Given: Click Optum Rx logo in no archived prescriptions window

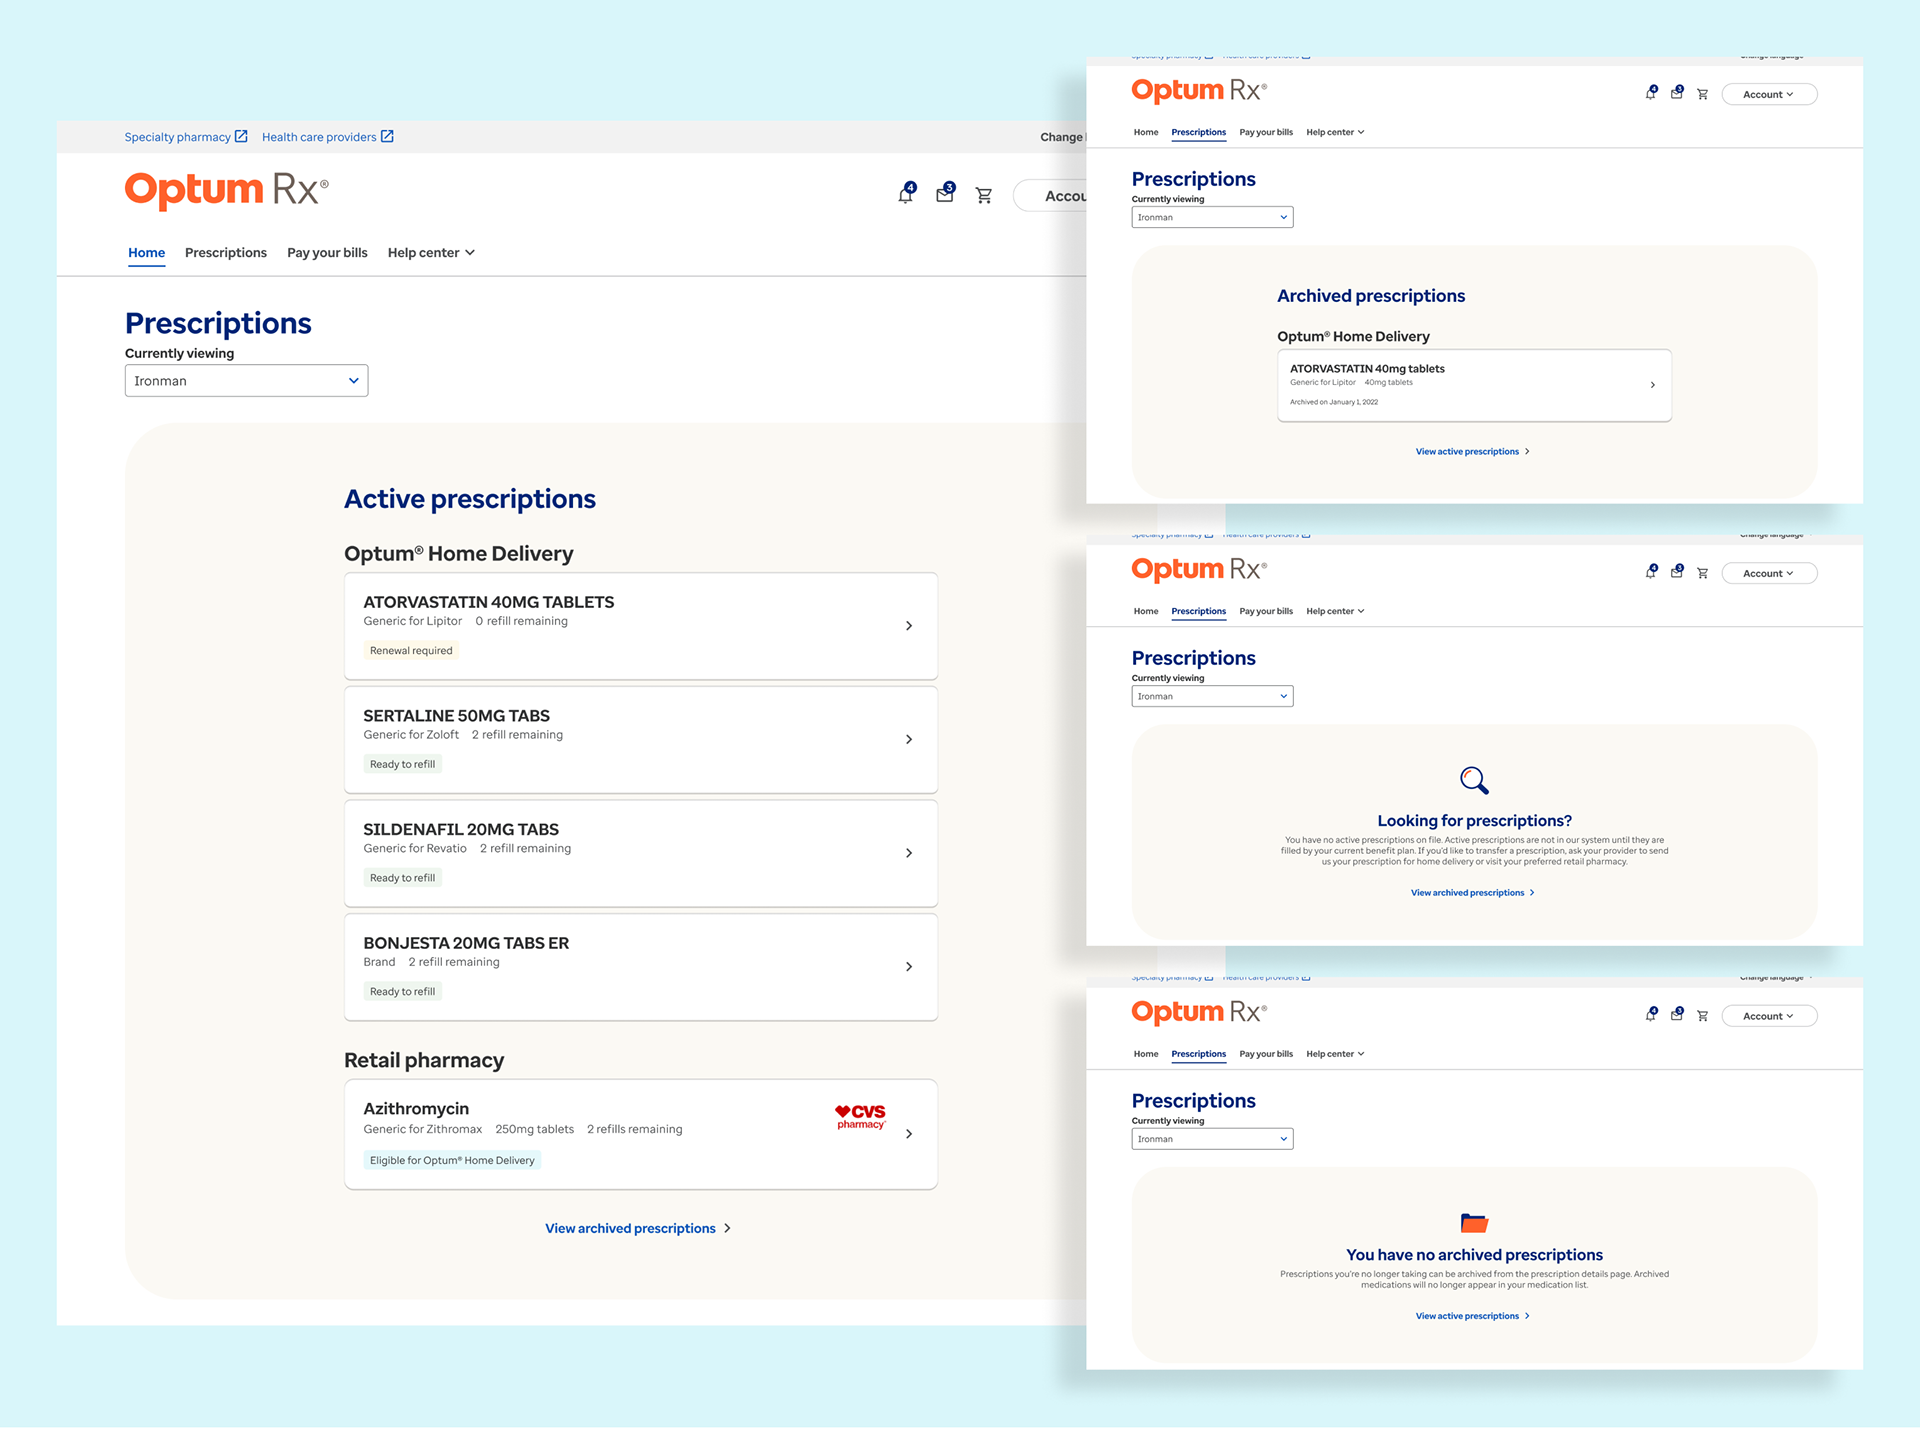Looking at the screenshot, I should (x=1199, y=1012).
